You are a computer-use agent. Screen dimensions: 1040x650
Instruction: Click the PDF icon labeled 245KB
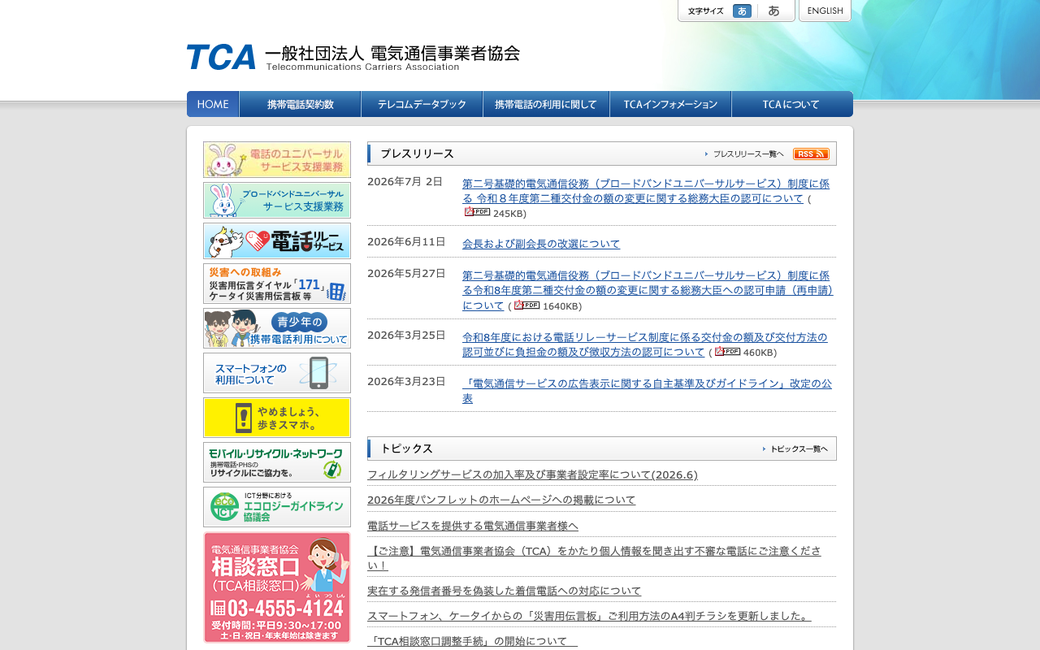click(x=477, y=212)
